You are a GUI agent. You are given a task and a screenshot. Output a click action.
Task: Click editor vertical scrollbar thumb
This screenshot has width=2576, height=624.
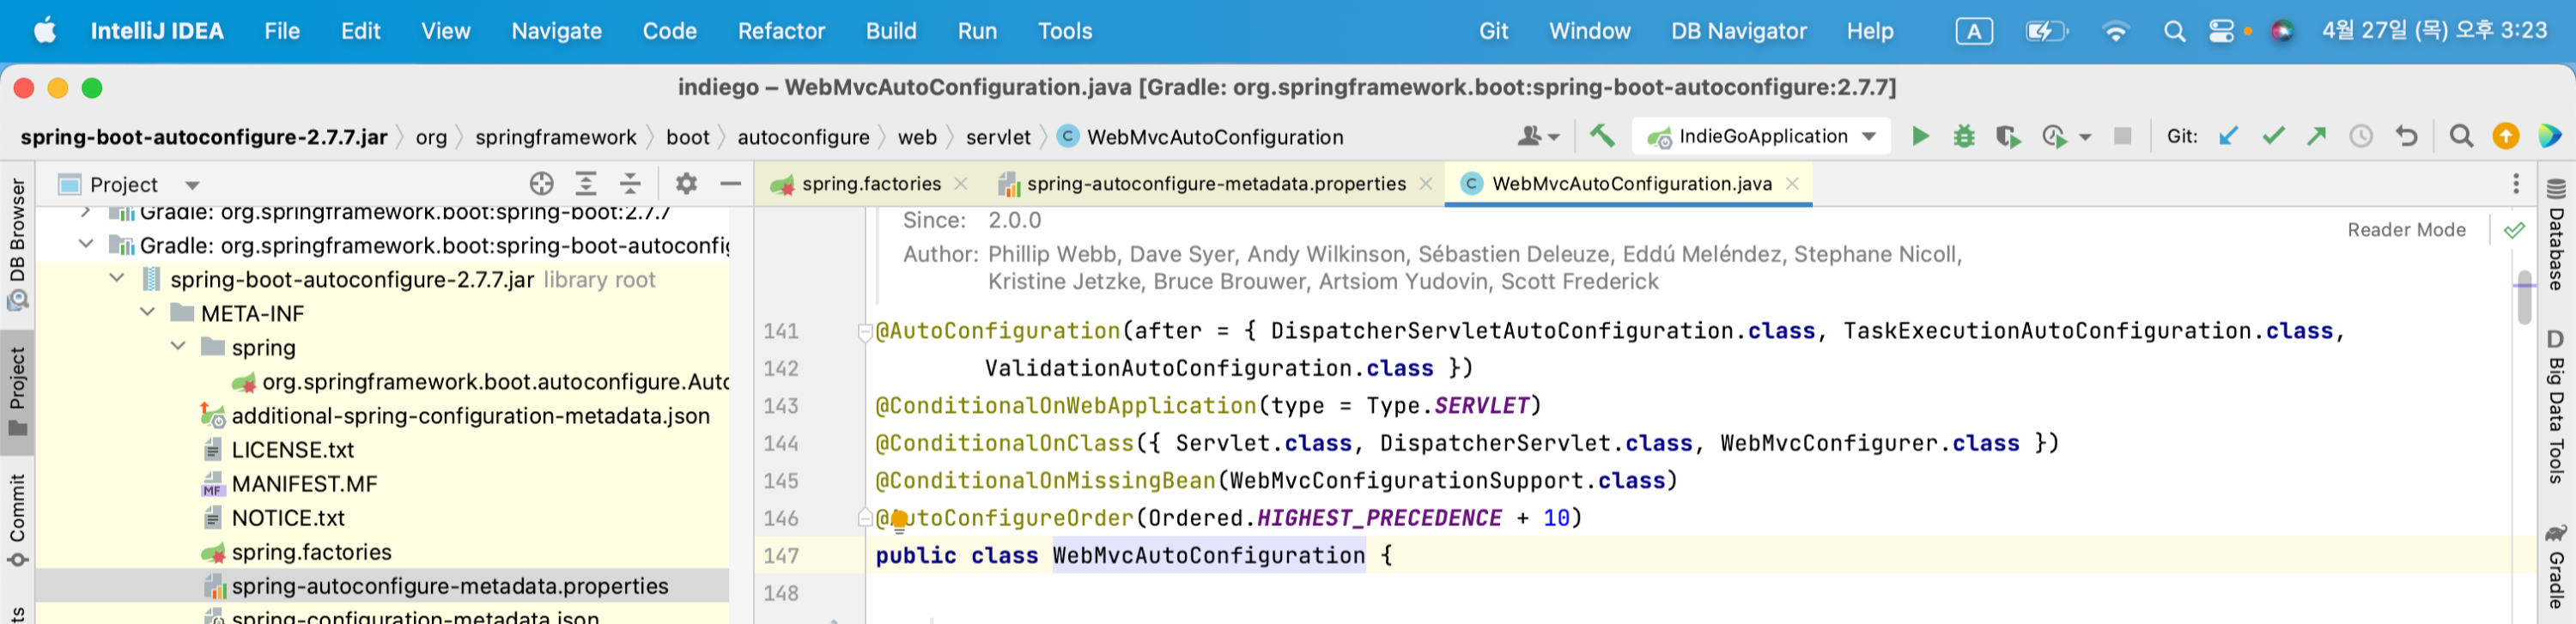[x=2524, y=297]
